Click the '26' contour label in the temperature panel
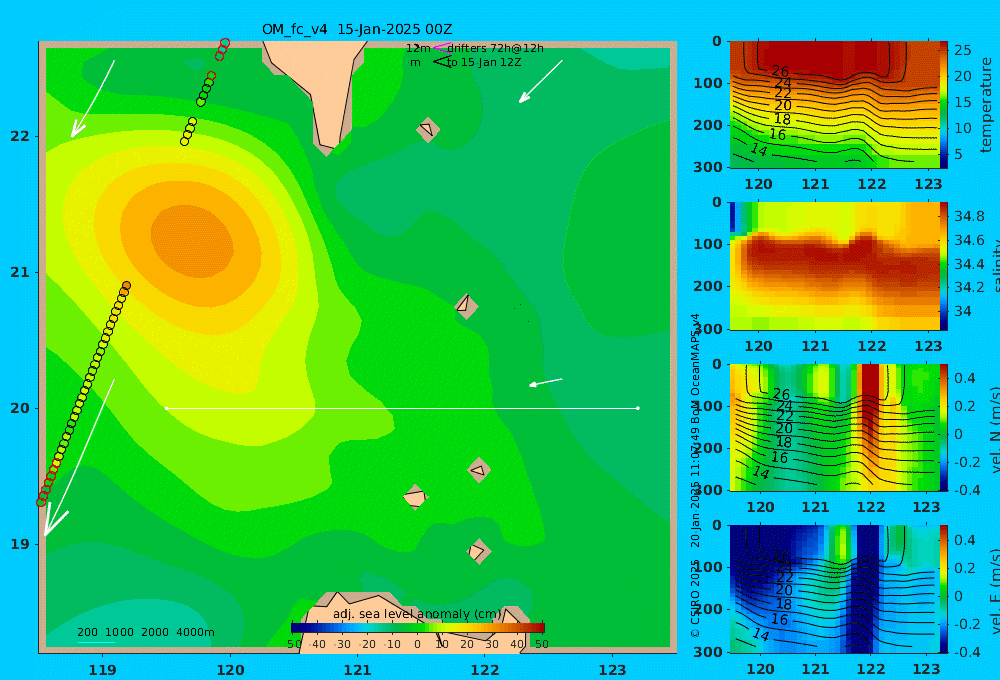Viewport: 1000px width, 680px height. pyautogui.click(x=780, y=71)
